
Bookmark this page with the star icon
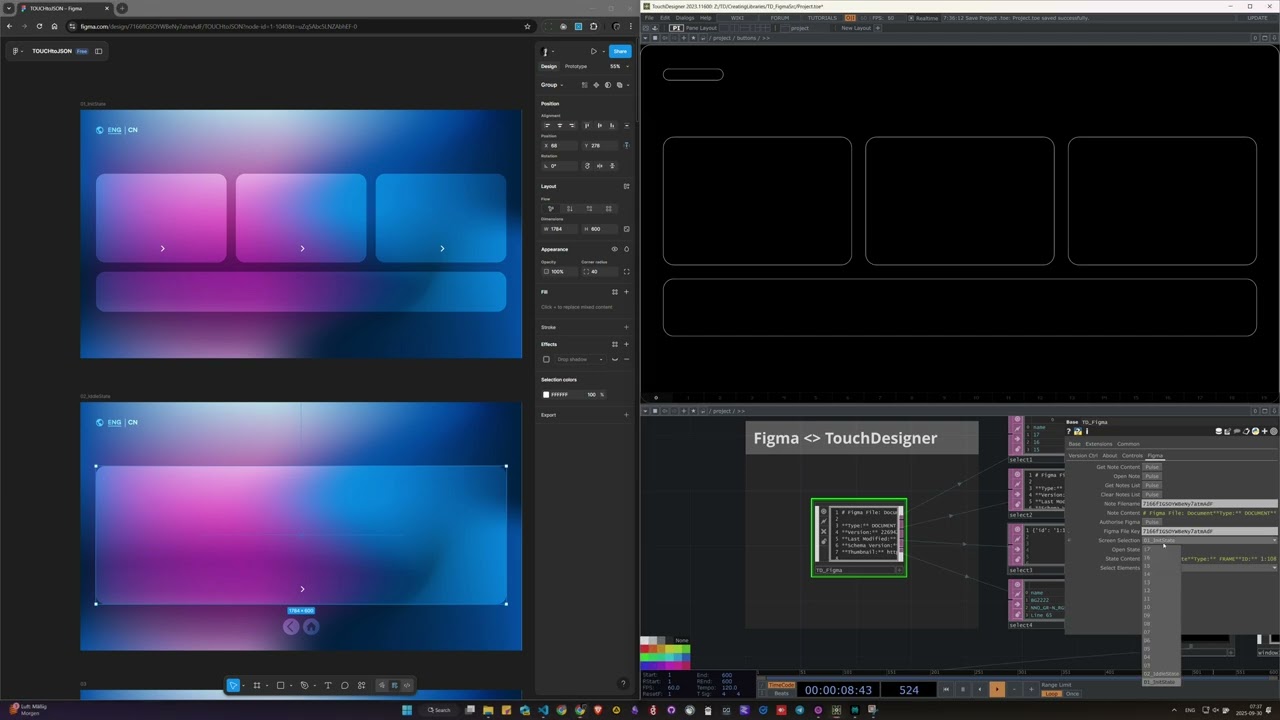(x=527, y=26)
